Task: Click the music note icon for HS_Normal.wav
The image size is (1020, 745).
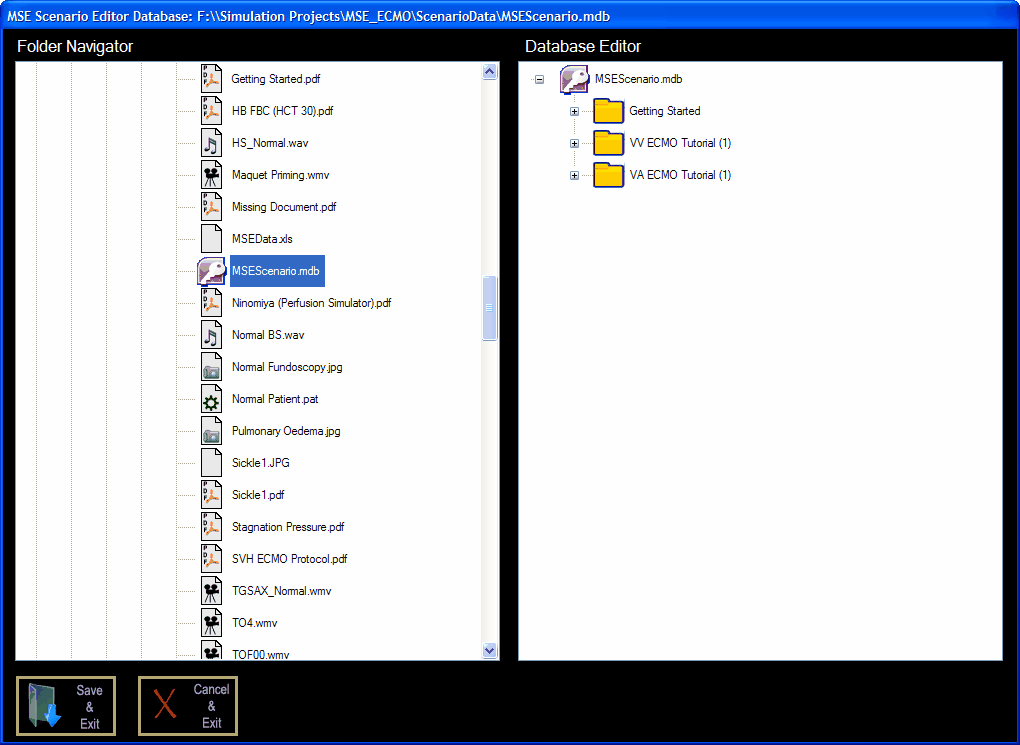Action: [x=211, y=142]
